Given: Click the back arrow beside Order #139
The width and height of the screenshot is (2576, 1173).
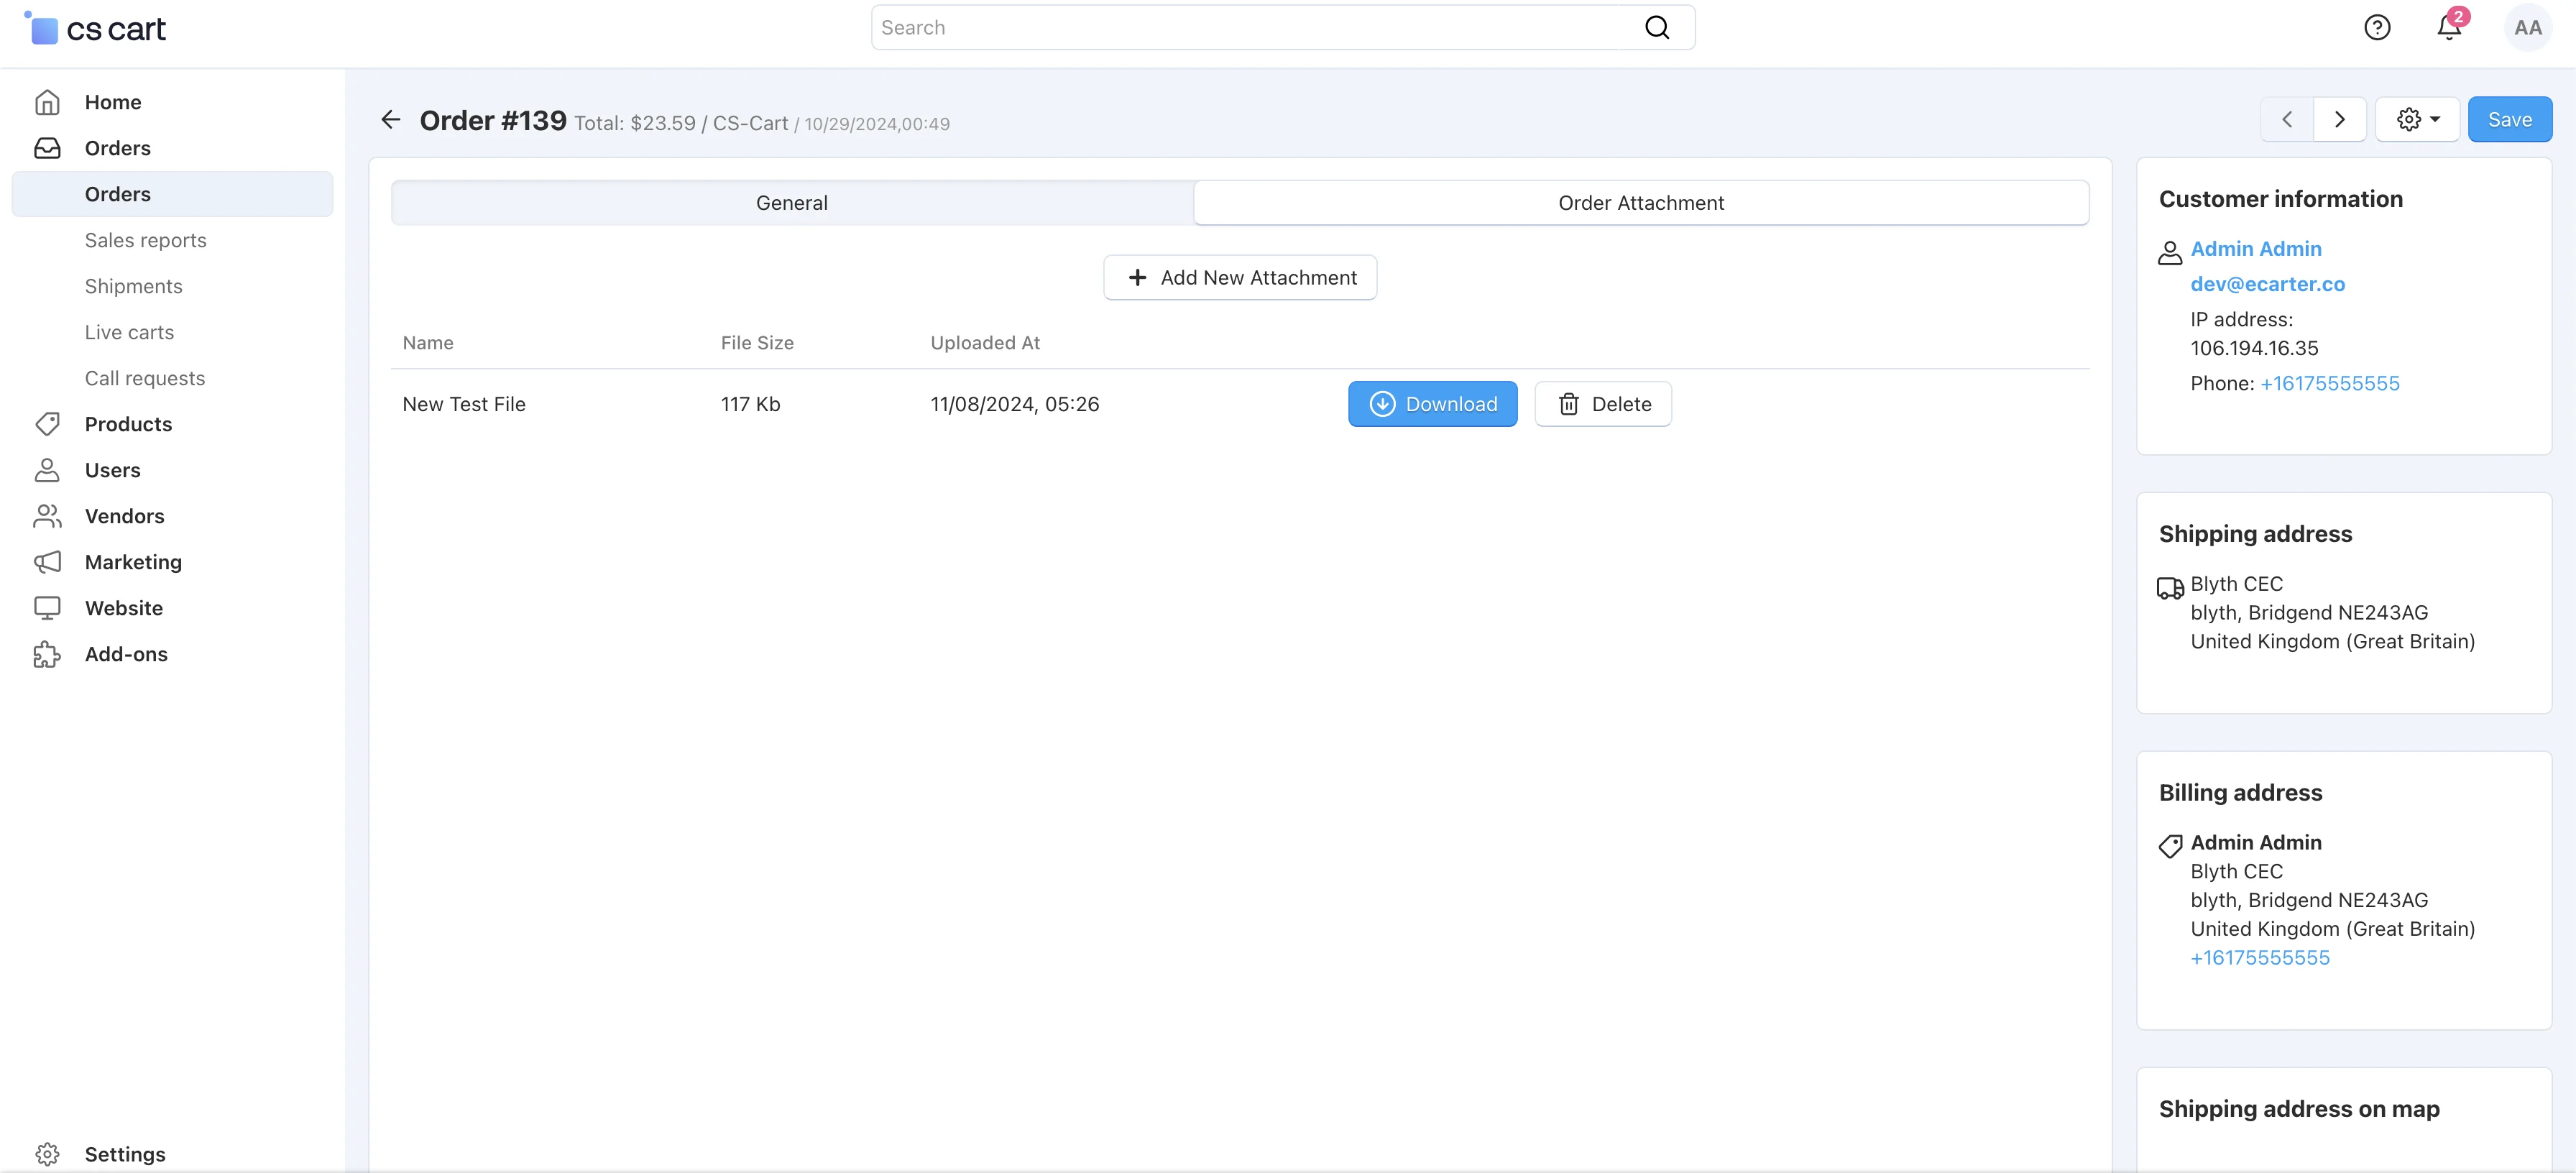Looking at the screenshot, I should [390, 120].
